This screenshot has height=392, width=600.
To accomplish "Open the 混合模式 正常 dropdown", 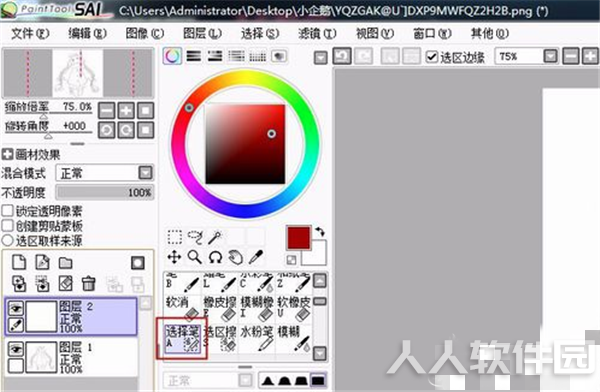I will (x=105, y=173).
